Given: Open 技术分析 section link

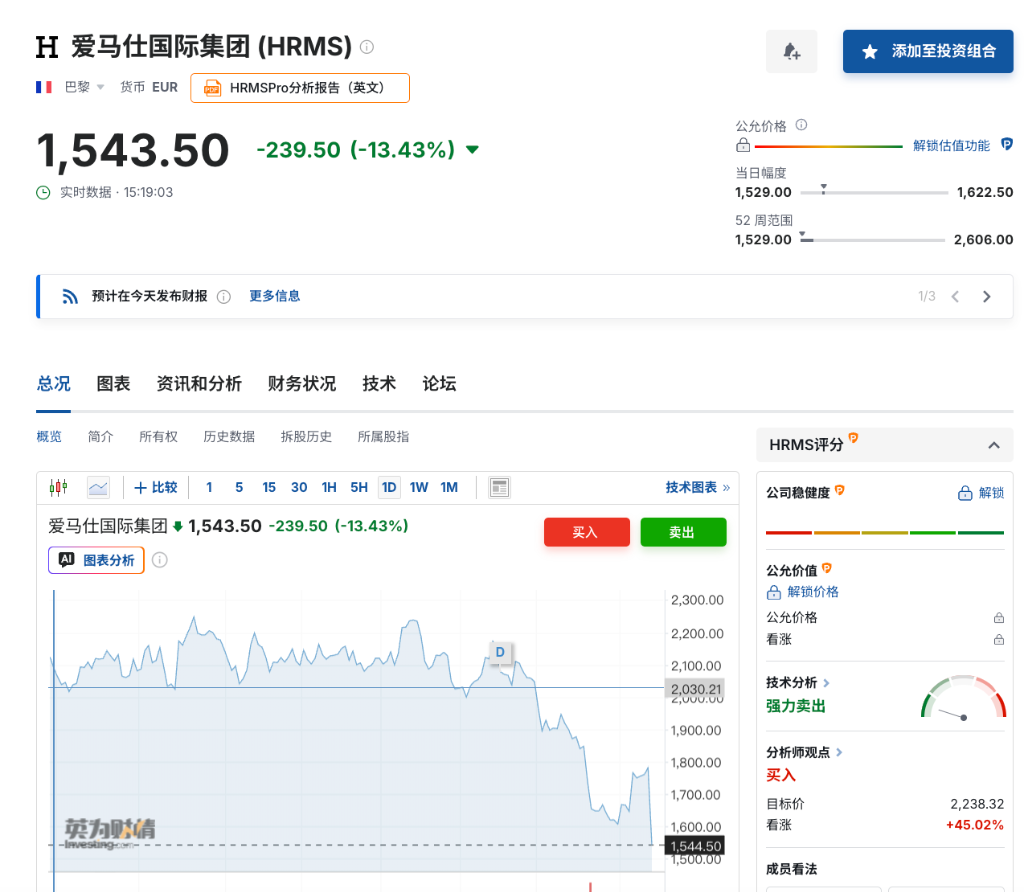Looking at the screenshot, I should [797, 683].
